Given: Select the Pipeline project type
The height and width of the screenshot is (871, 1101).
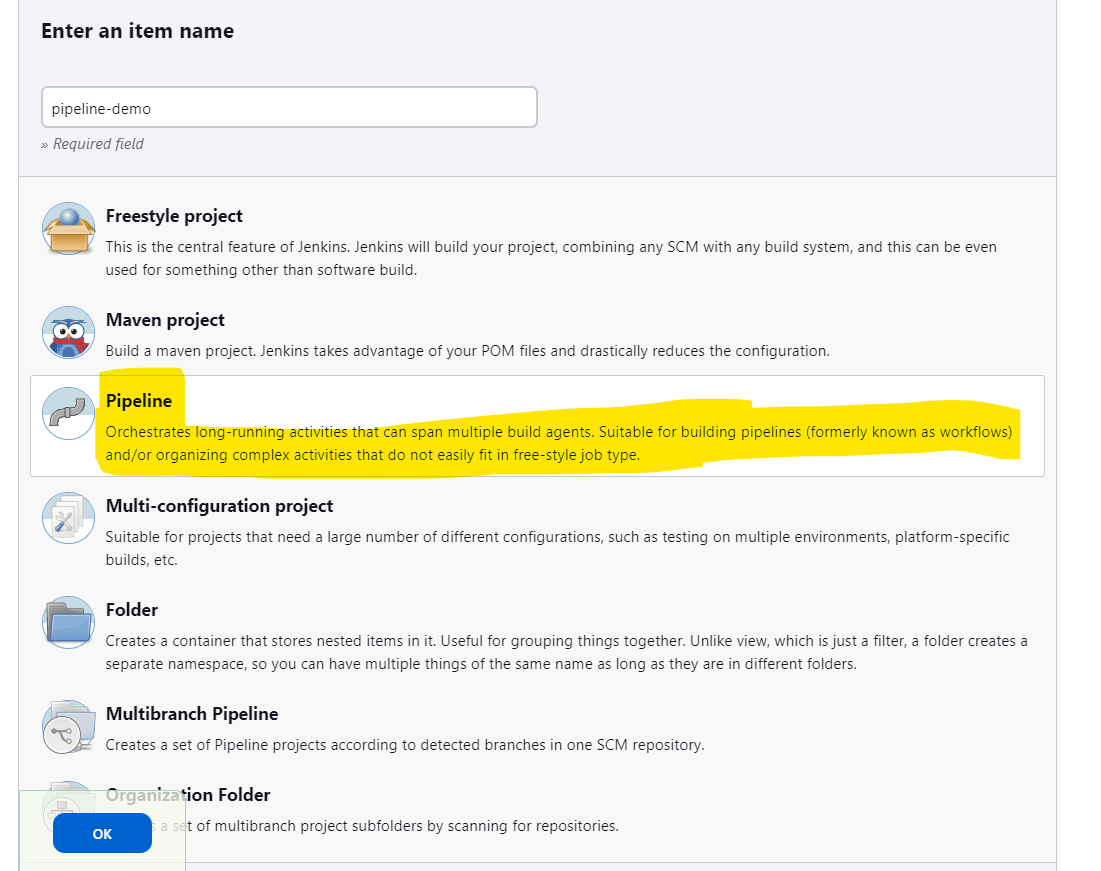Looking at the screenshot, I should tap(400, 425).
